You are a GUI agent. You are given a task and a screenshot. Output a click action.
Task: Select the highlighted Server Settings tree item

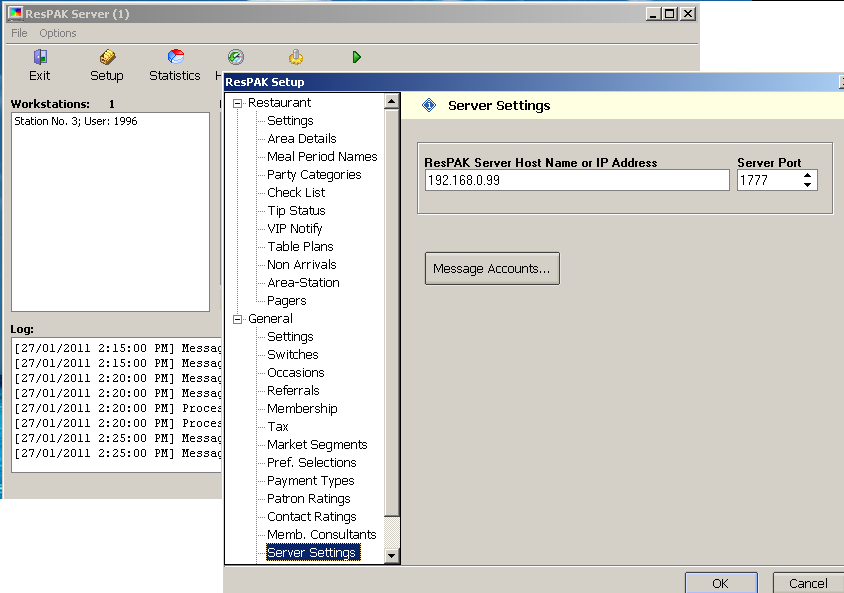(312, 553)
